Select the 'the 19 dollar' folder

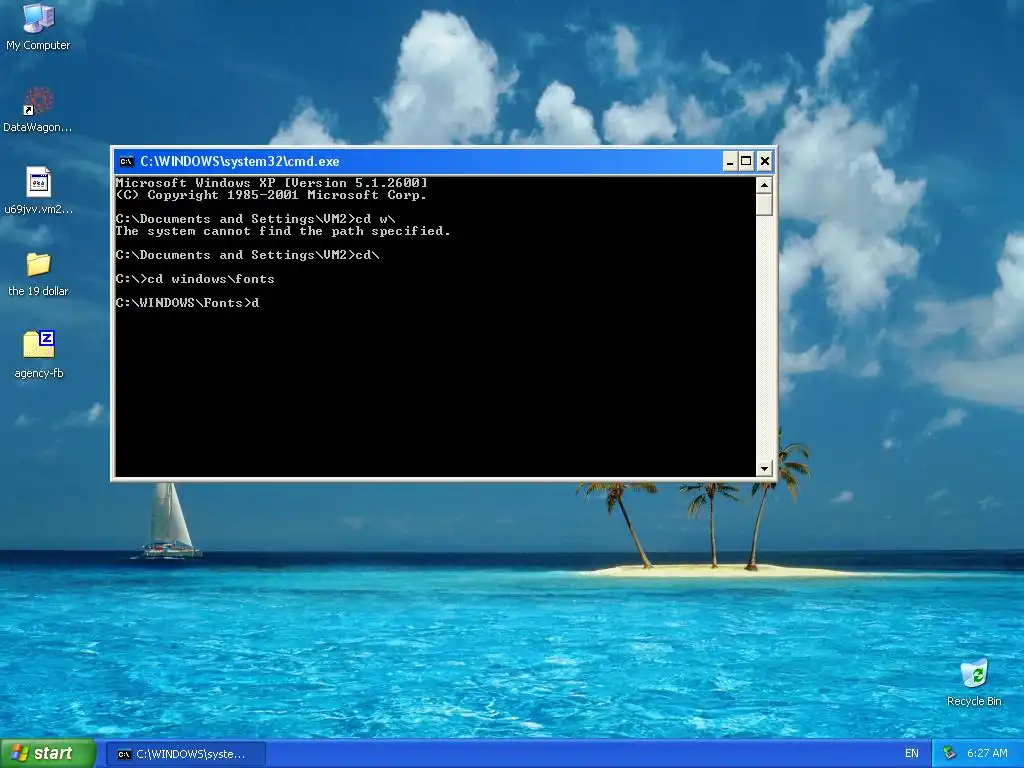pyautogui.click(x=38, y=273)
